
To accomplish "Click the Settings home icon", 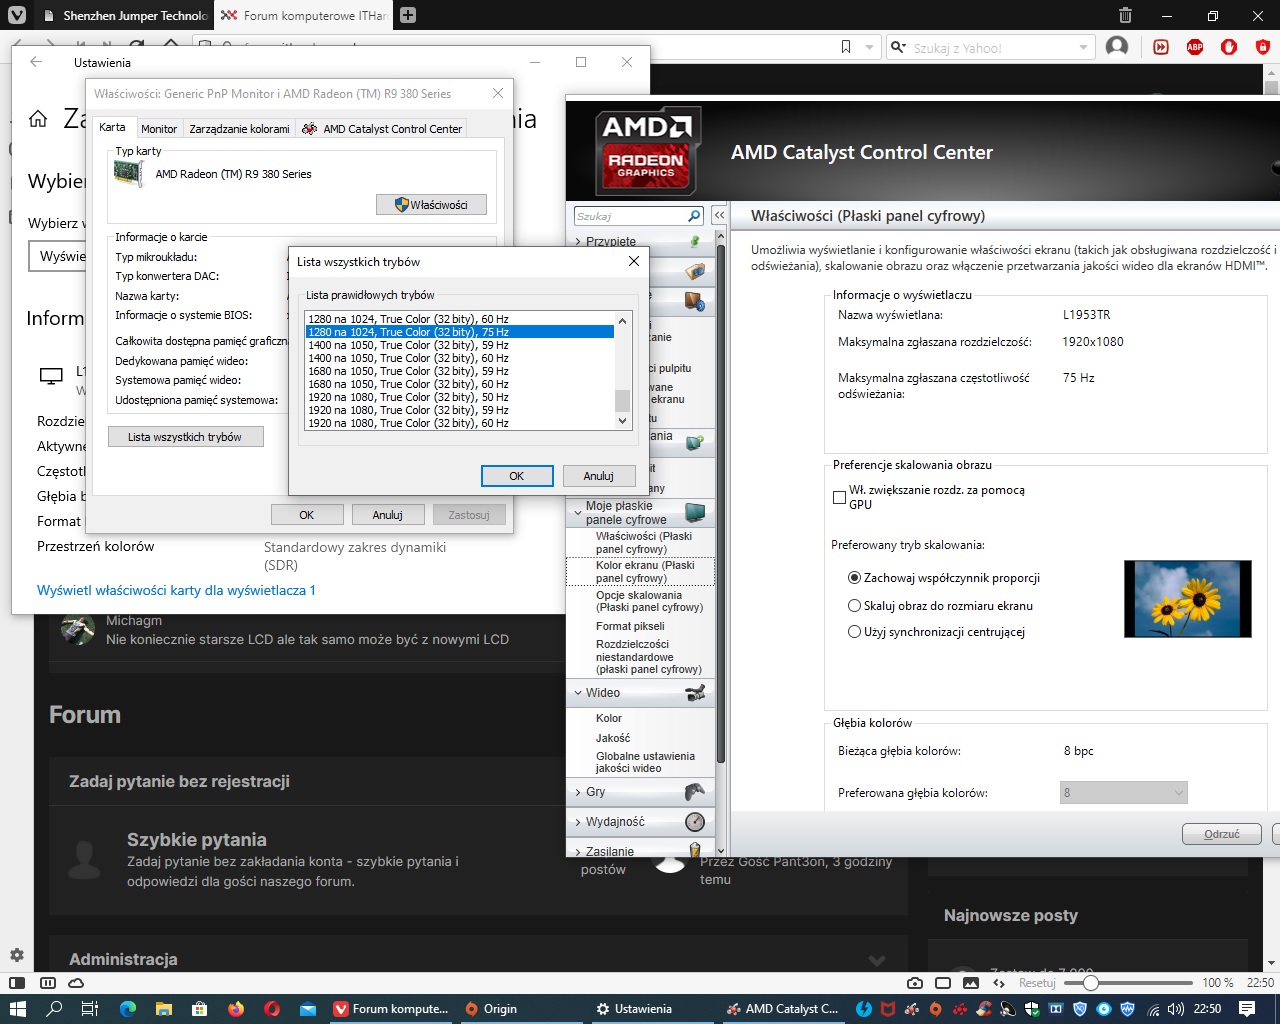I will click(x=38, y=119).
